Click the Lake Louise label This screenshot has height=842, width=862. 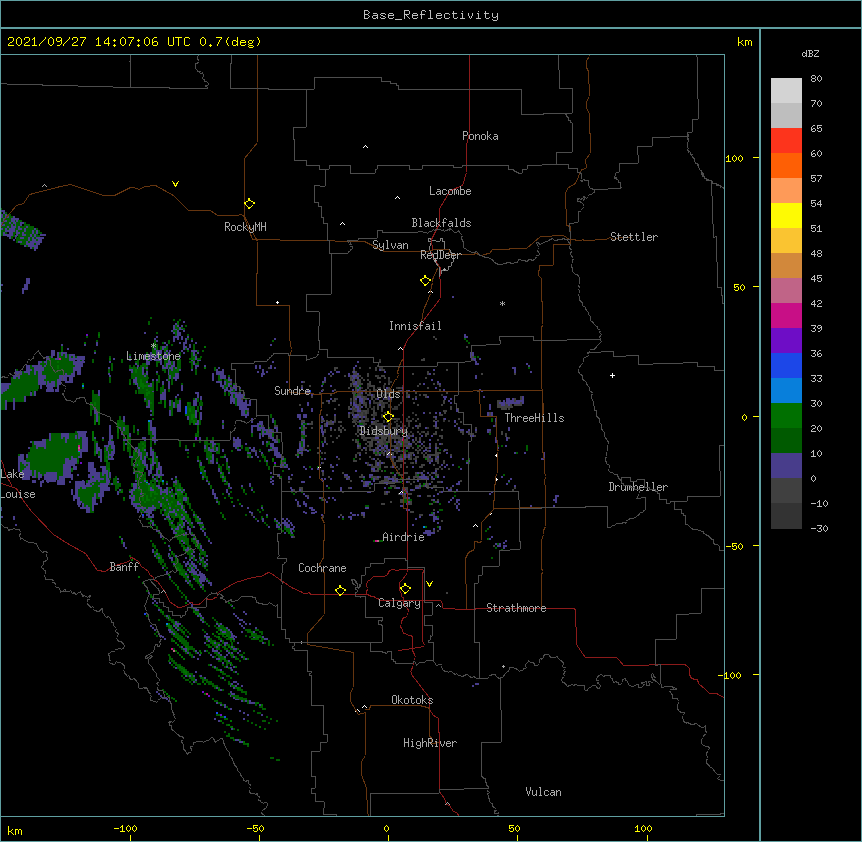pos(18,484)
